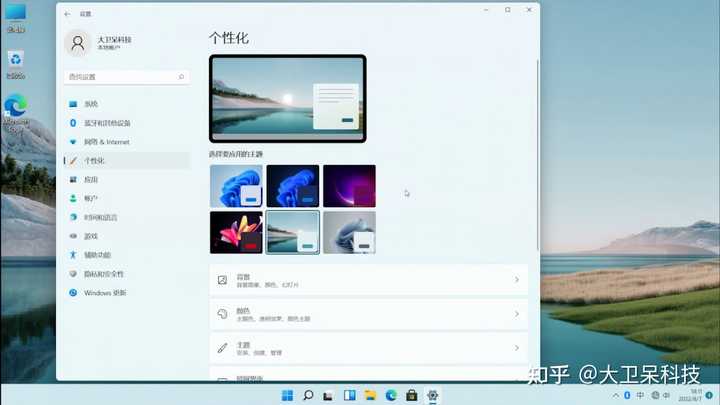
Task: Apply the purple Glow theme
Action: coord(349,186)
